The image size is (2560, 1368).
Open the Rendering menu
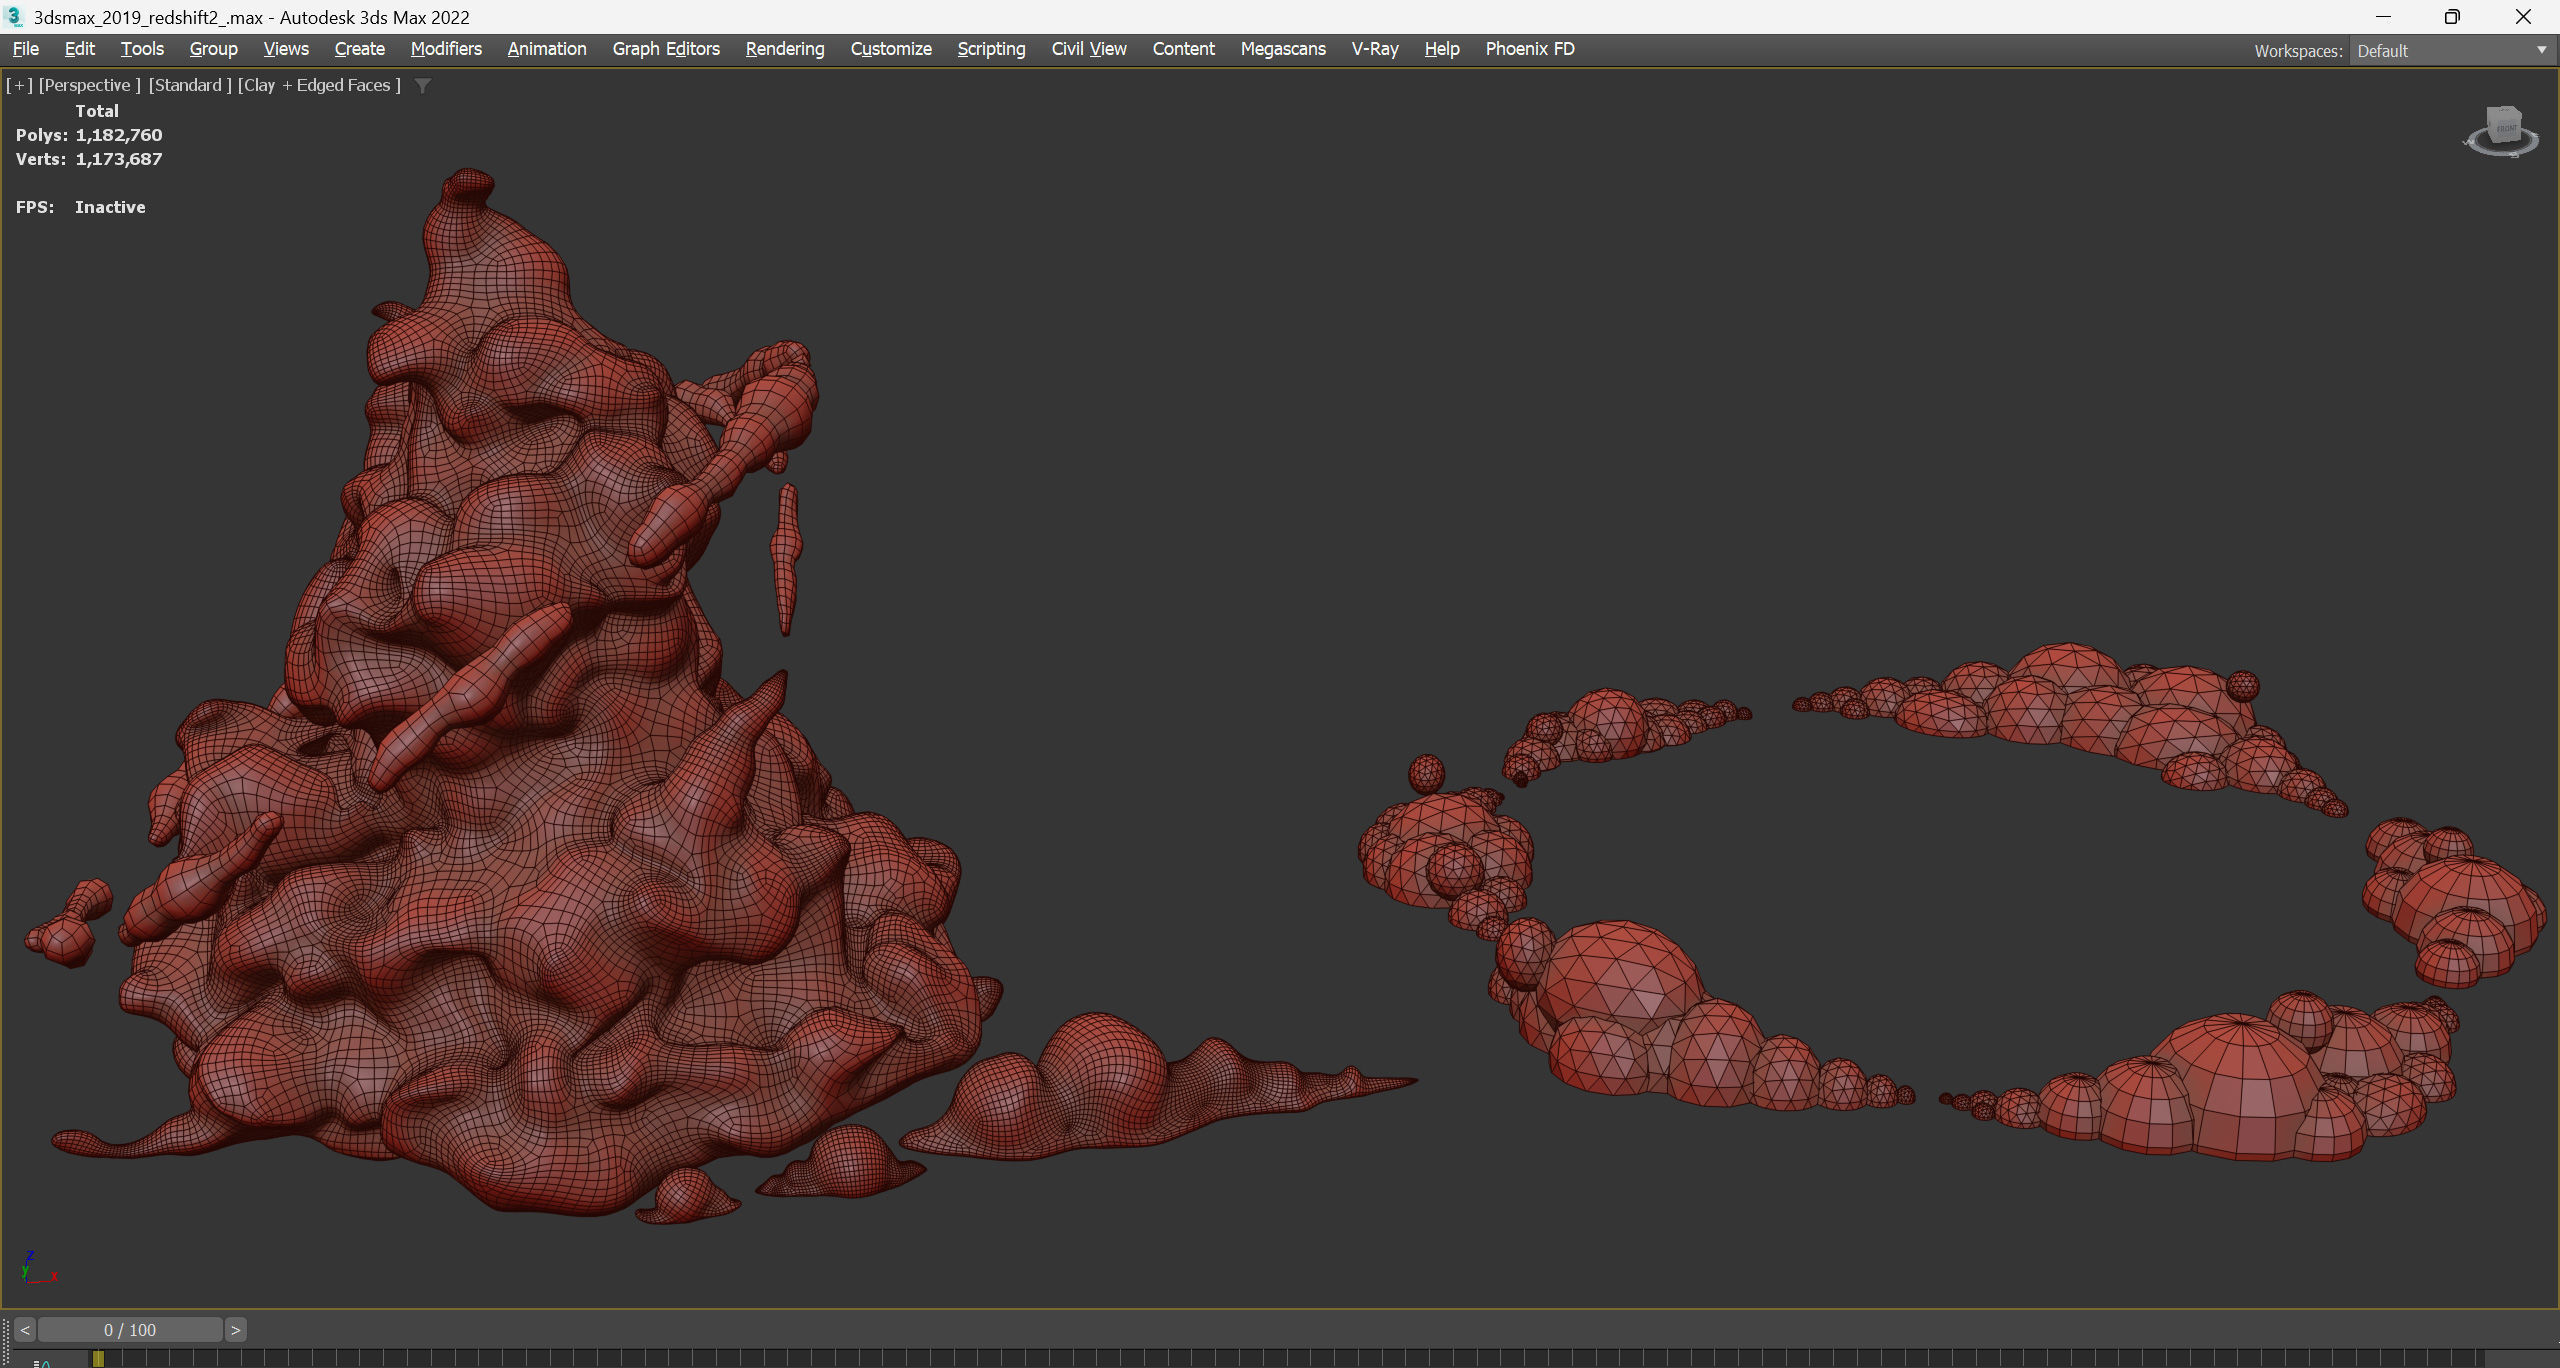coord(785,49)
